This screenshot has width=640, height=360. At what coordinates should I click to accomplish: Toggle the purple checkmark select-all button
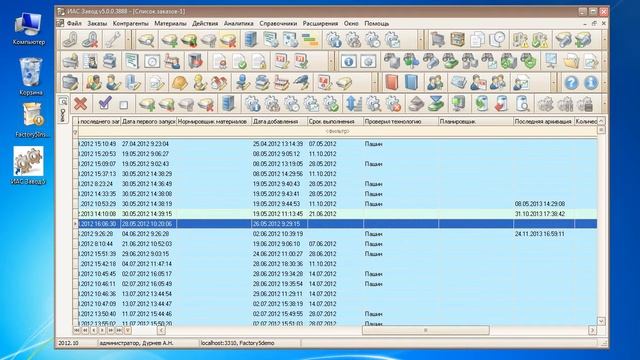(x=104, y=104)
